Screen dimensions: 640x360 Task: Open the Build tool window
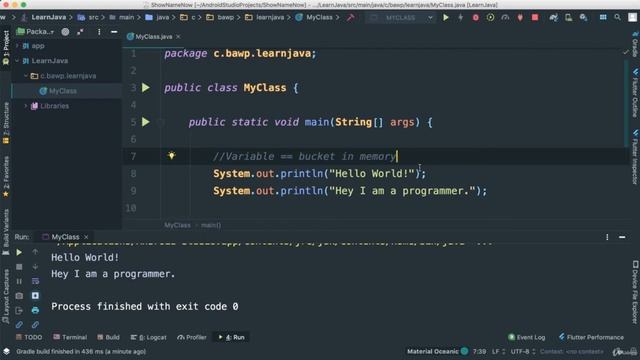point(108,337)
